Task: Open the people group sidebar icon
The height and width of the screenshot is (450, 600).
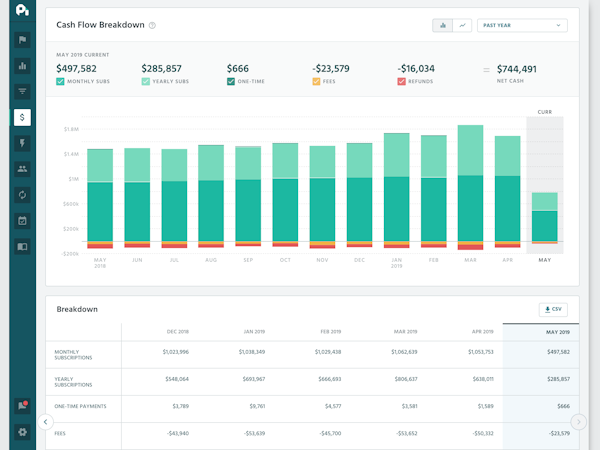Action: click(22, 169)
